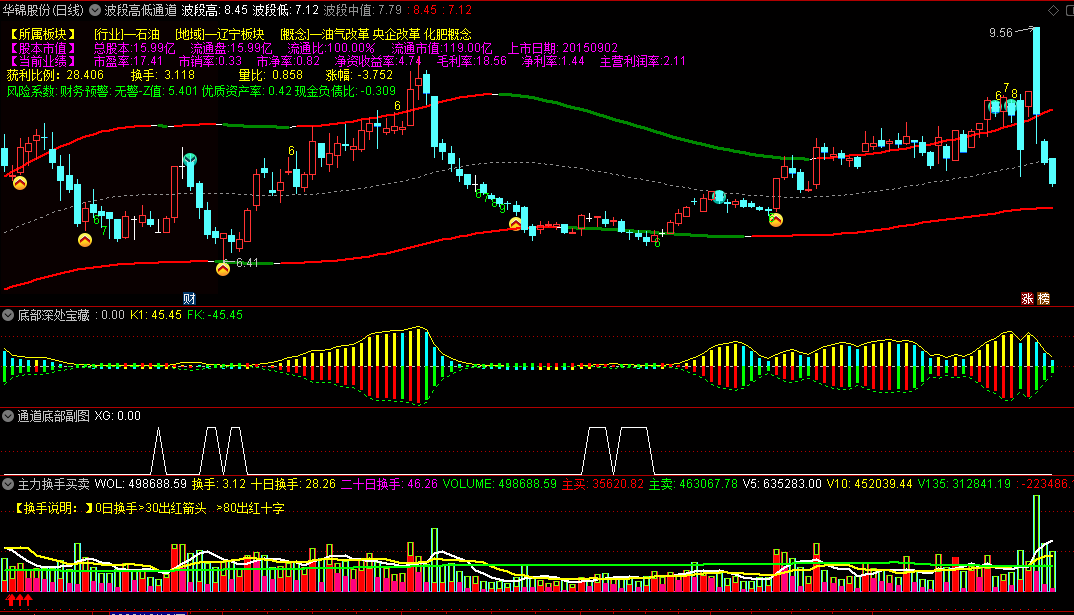The image size is (1074, 615).
Task: Click 十日换手: 28.26 value
Action: (293, 484)
